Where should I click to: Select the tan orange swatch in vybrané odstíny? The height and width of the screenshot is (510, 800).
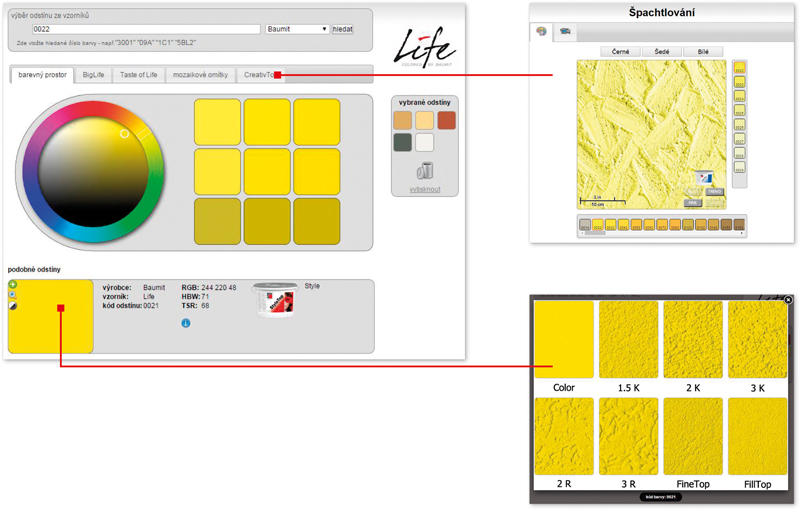click(x=403, y=120)
